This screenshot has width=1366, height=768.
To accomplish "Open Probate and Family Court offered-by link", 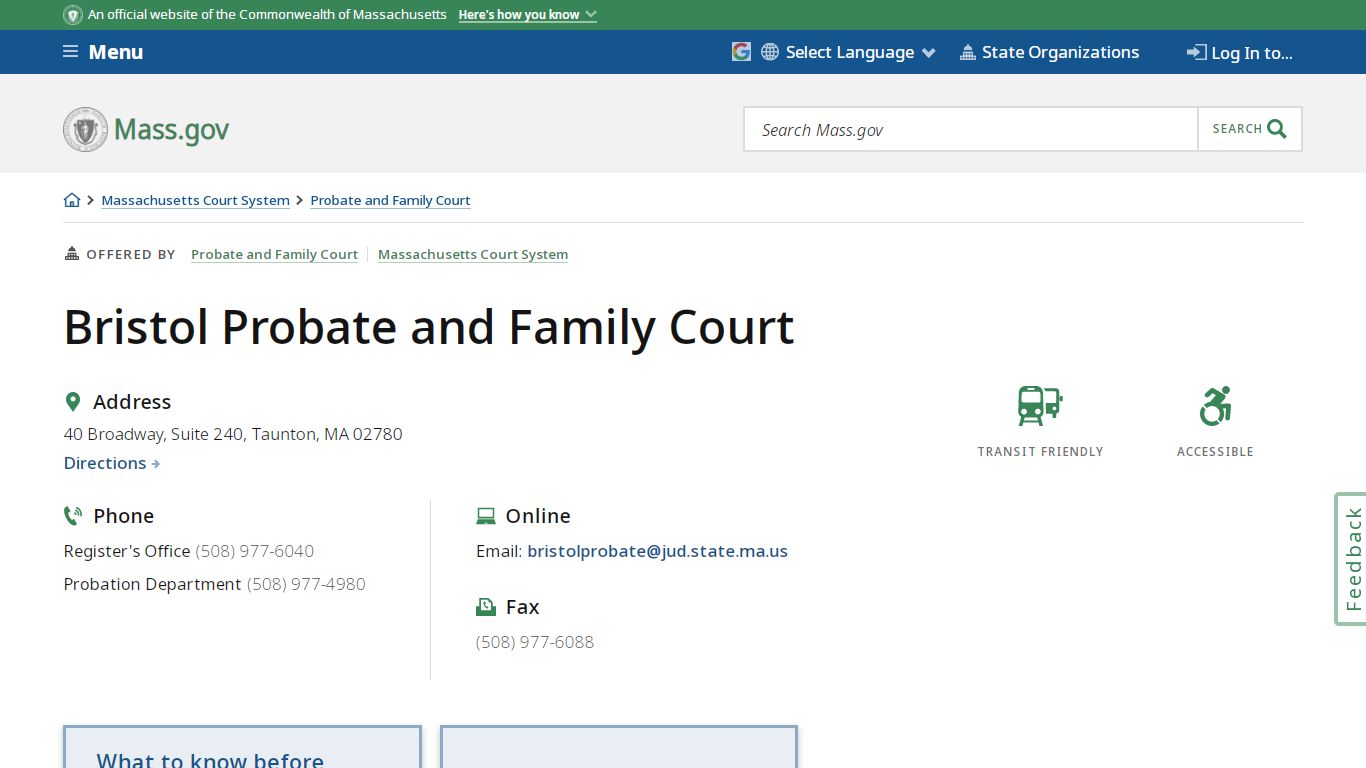I will 274,254.
